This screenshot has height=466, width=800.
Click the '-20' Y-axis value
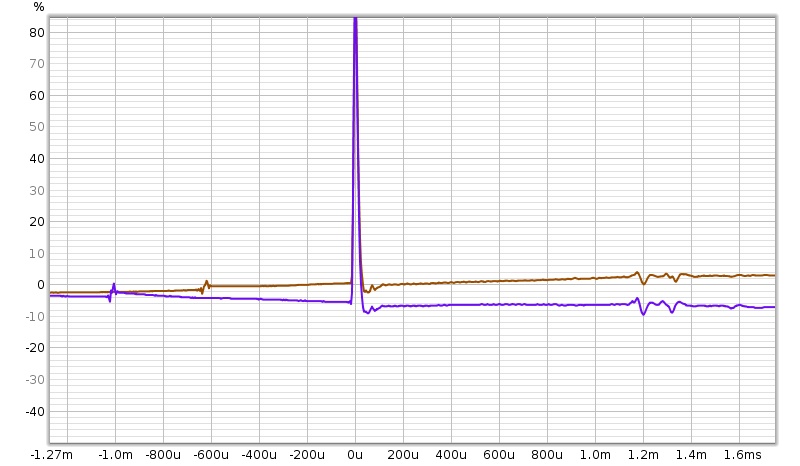tap(35, 348)
